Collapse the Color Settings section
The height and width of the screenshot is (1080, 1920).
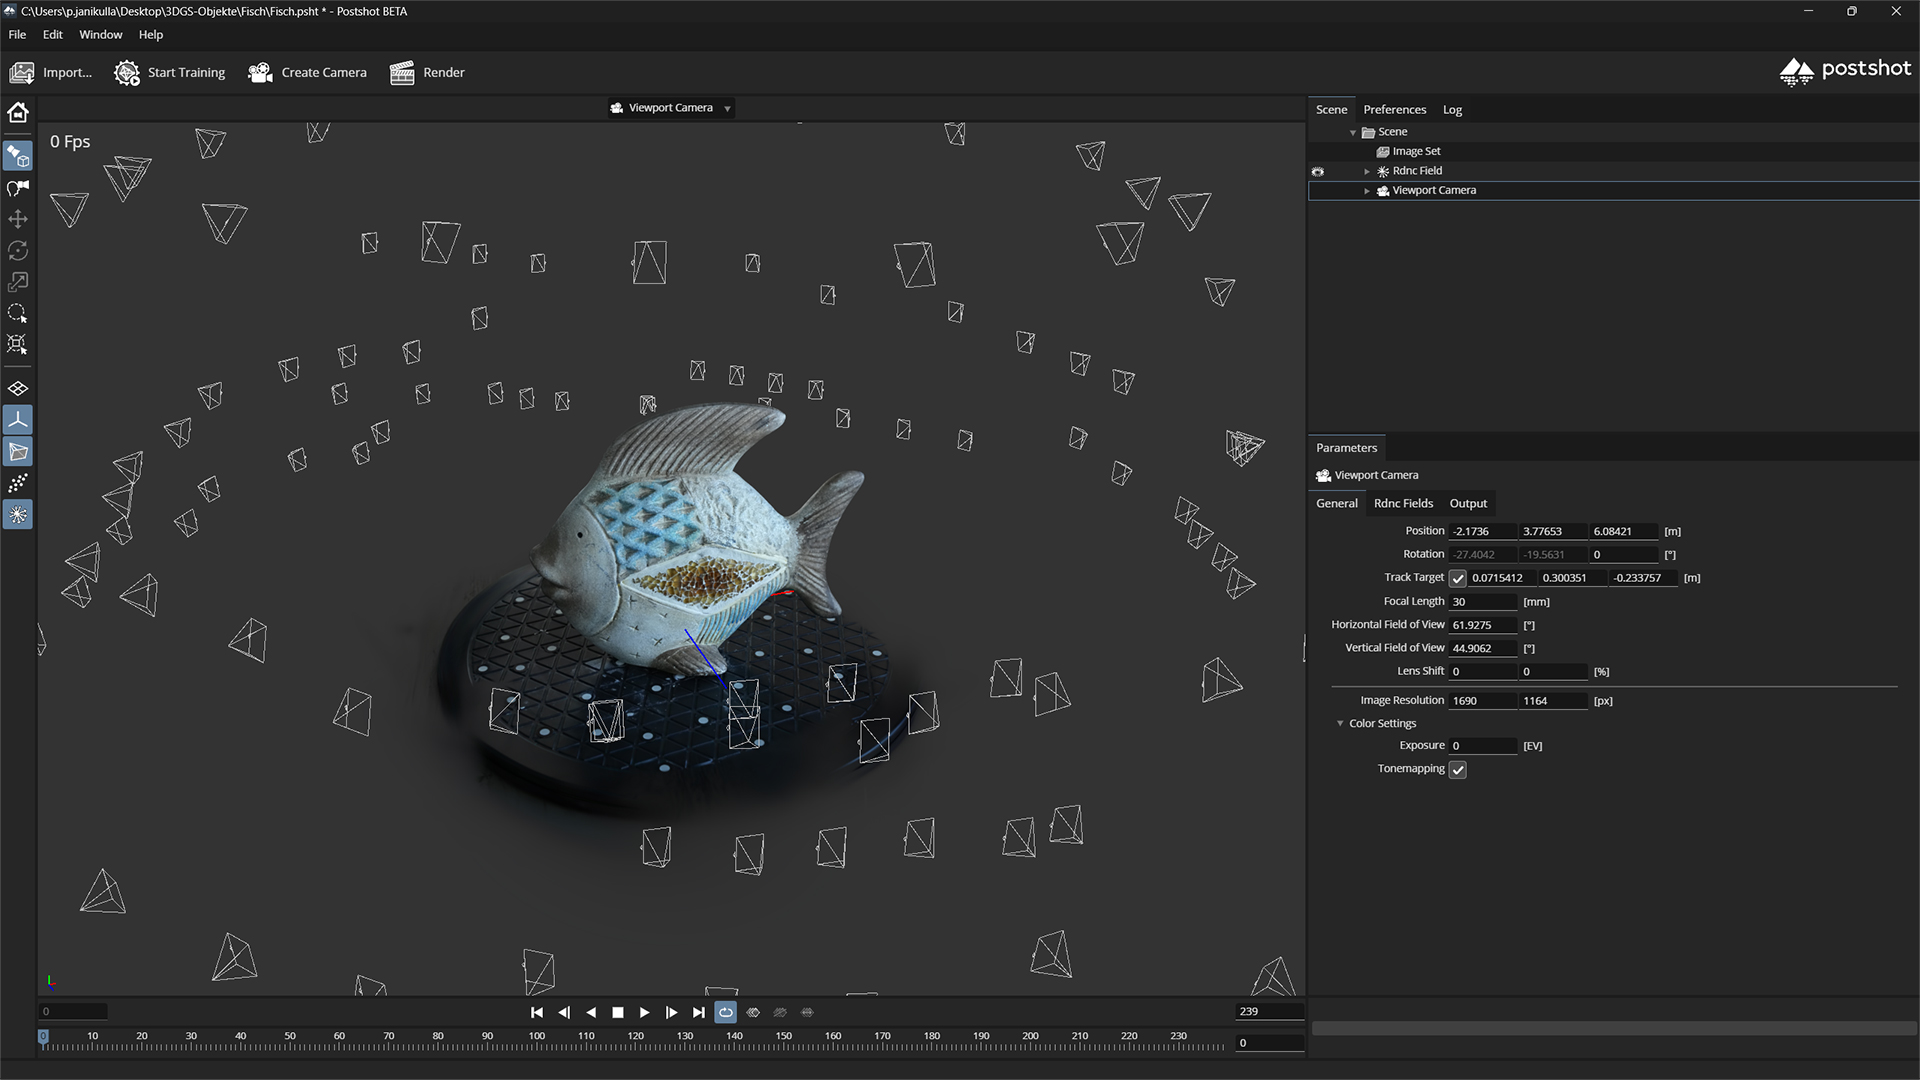click(1340, 724)
